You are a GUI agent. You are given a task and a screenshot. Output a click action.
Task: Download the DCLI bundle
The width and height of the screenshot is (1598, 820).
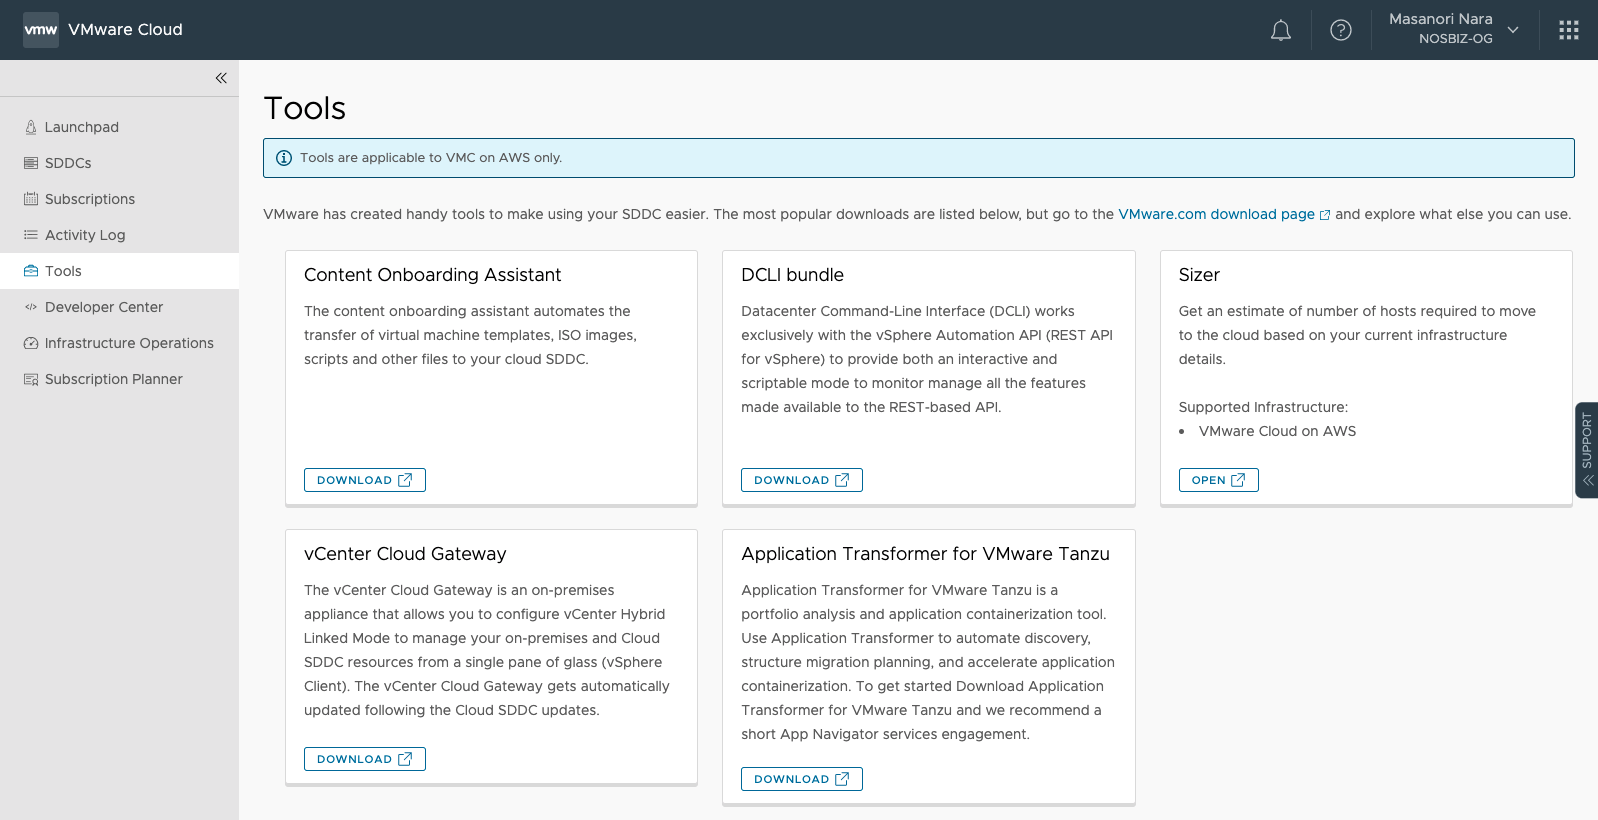click(802, 480)
